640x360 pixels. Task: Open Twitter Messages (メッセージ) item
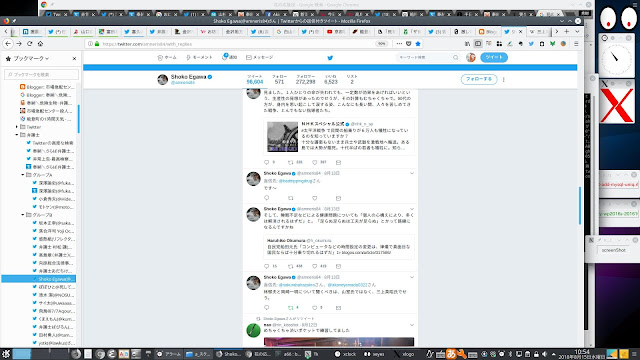(260, 58)
